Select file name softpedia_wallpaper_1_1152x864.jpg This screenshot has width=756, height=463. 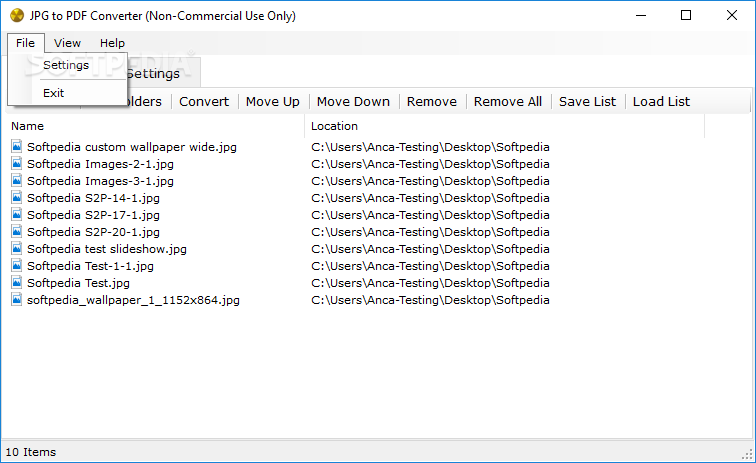133,300
